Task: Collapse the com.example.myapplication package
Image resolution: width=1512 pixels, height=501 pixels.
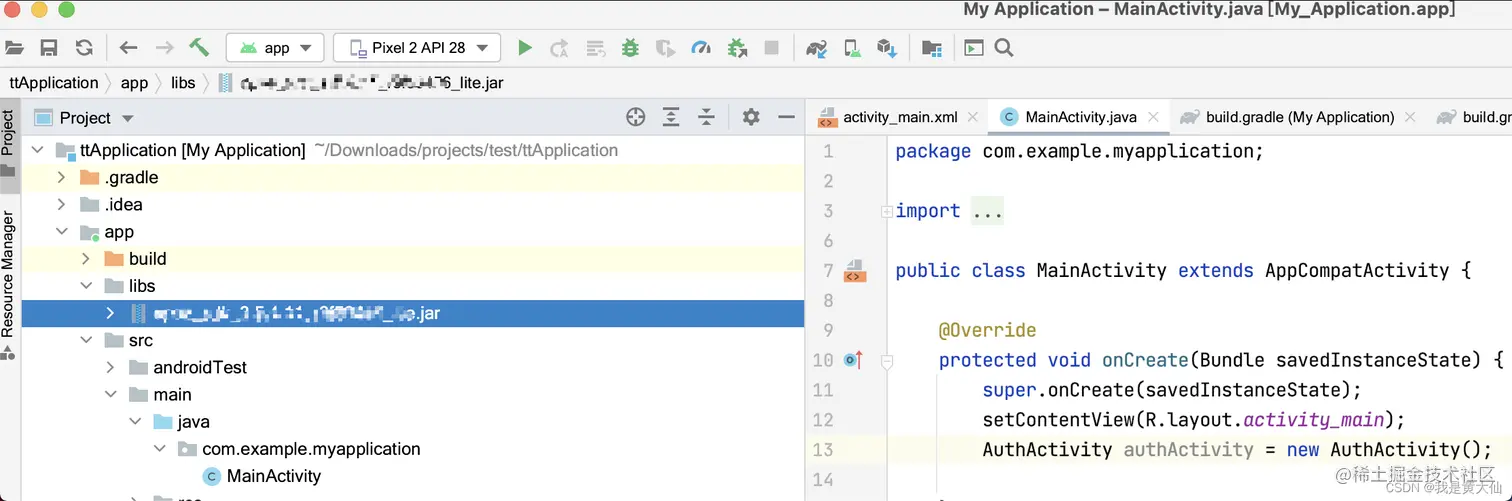Action: [x=159, y=449]
